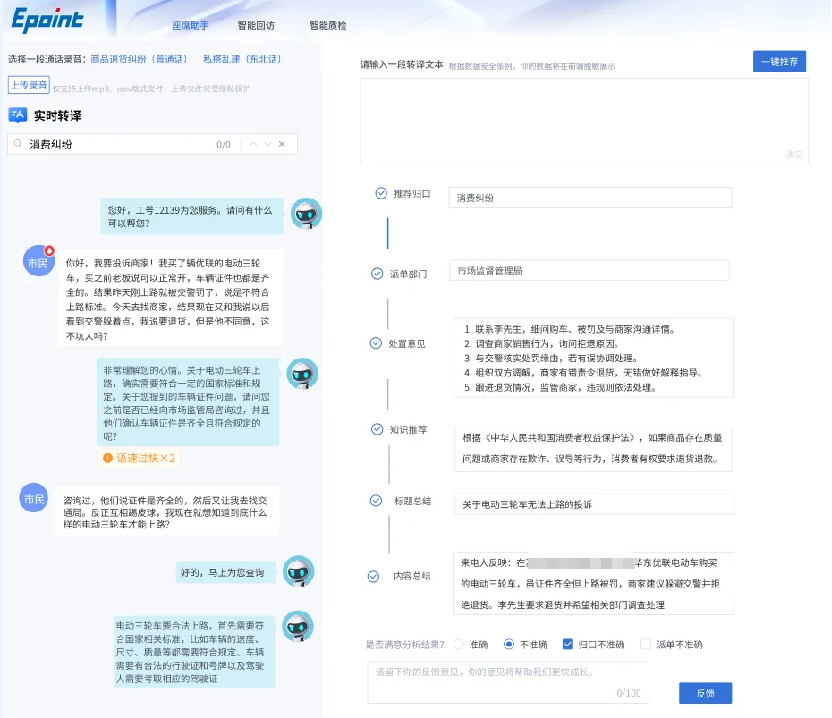Image resolution: width=832 pixels, height=718 pixels.
Task: Switch to the 座席助手 tab
Action: pyautogui.click(x=190, y=25)
